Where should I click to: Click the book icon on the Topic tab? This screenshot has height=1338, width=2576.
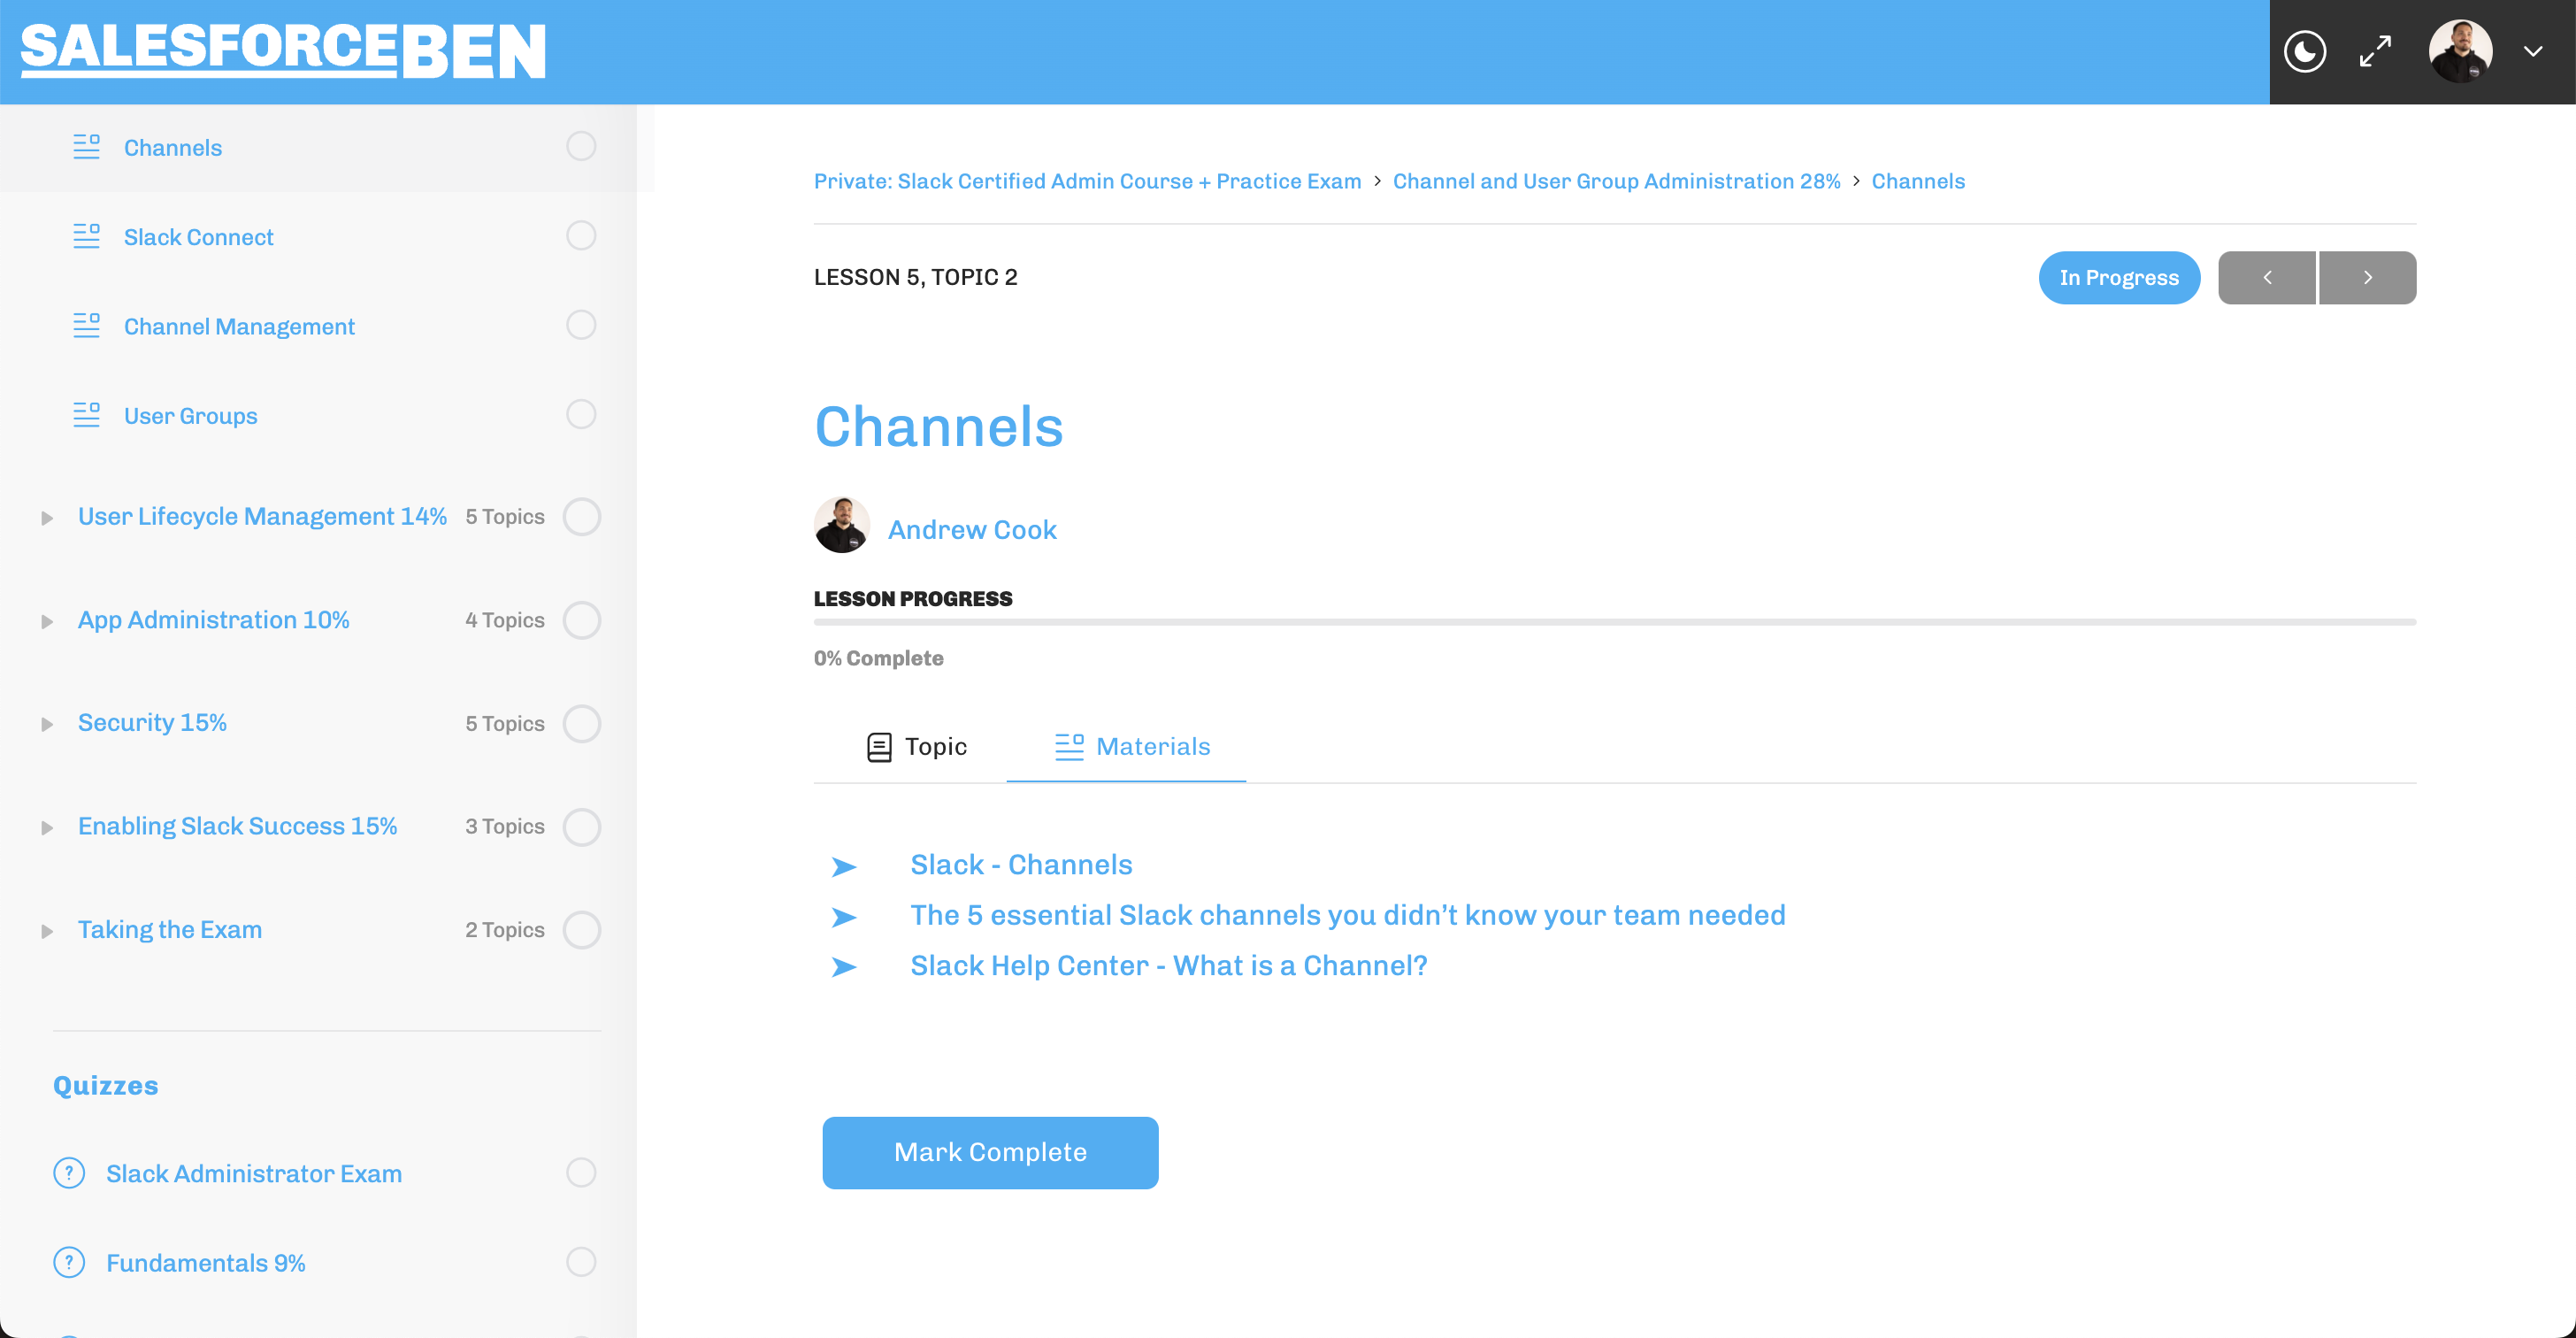pos(879,747)
